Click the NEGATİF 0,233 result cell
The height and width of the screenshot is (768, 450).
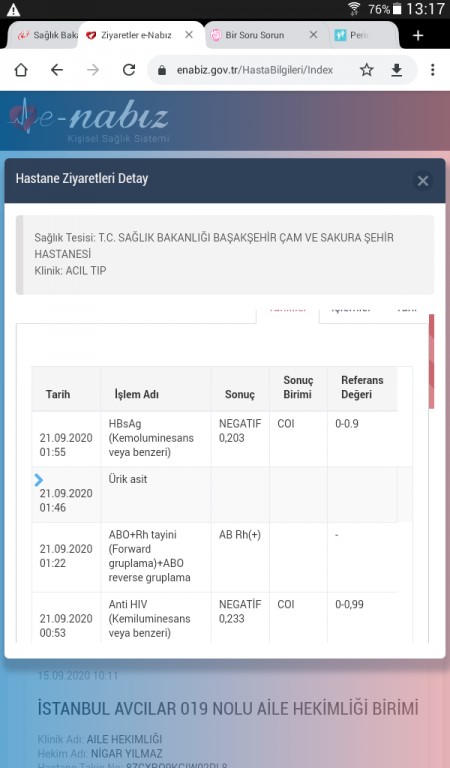(x=240, y=611)
